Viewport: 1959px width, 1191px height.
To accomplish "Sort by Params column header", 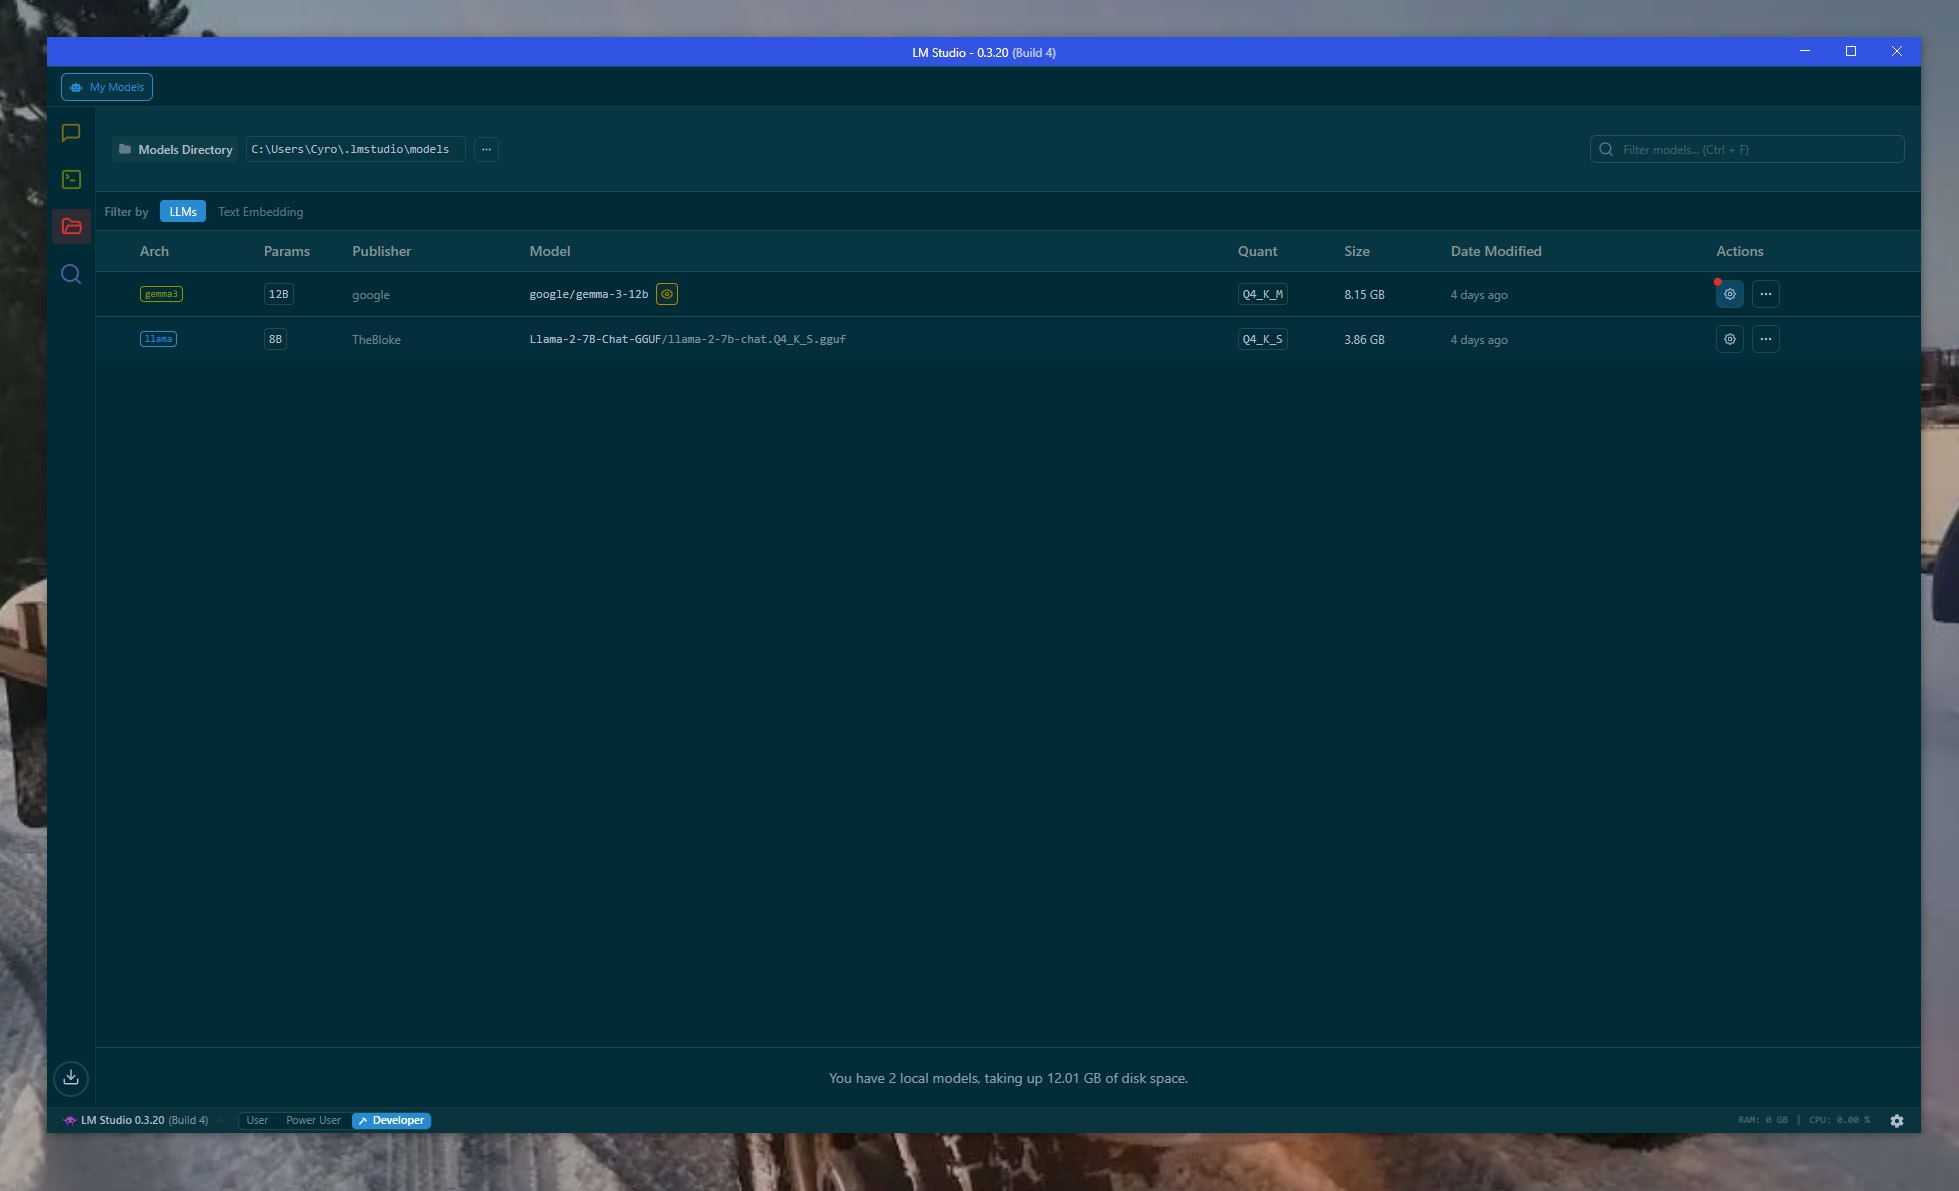I will [x=287, y=251].
